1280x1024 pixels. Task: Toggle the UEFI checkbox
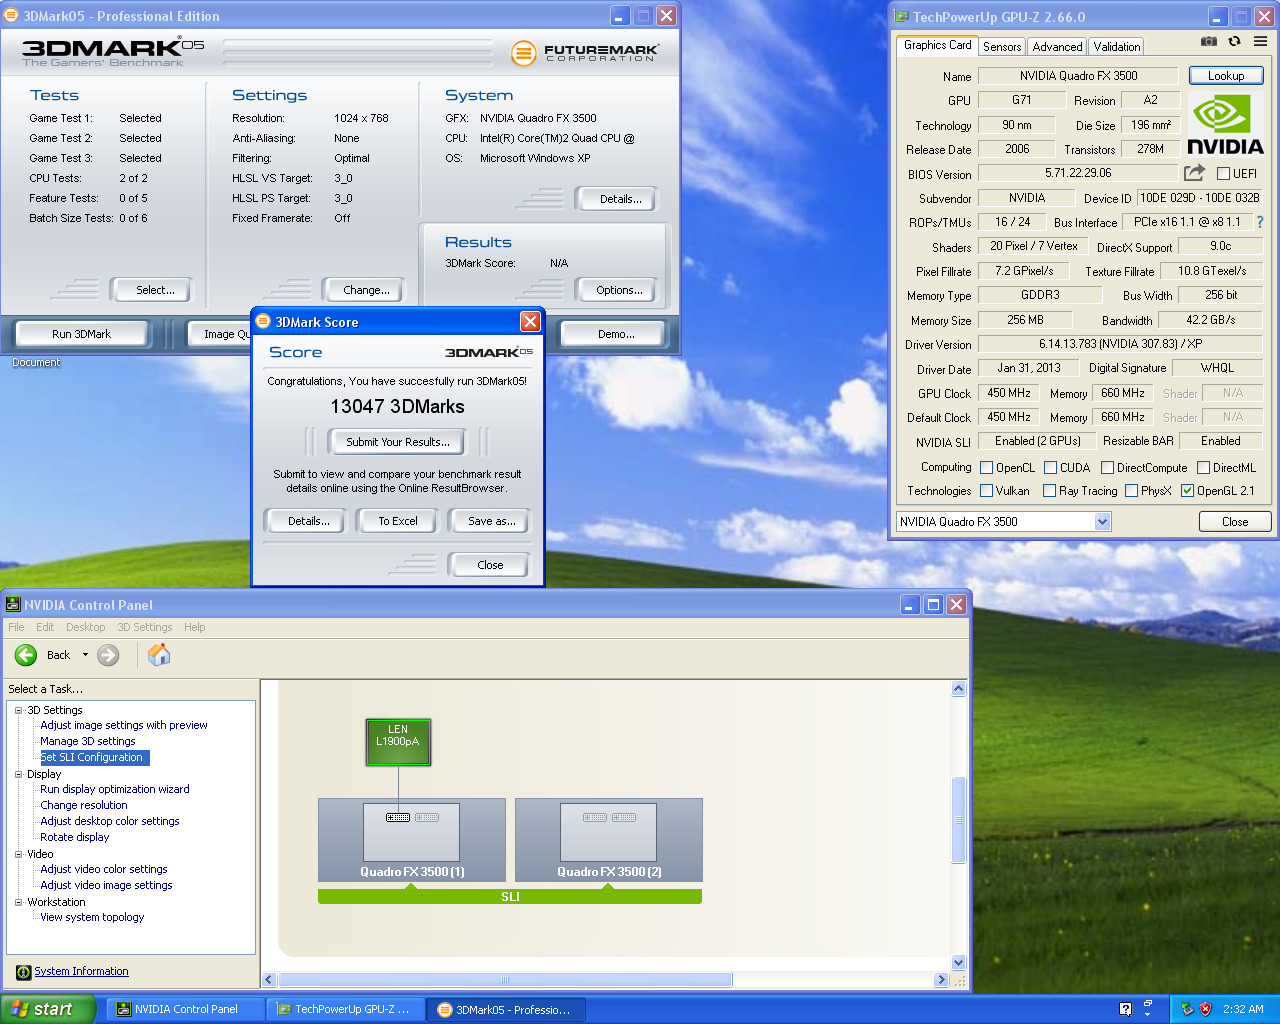click(x=1223, y=174)
